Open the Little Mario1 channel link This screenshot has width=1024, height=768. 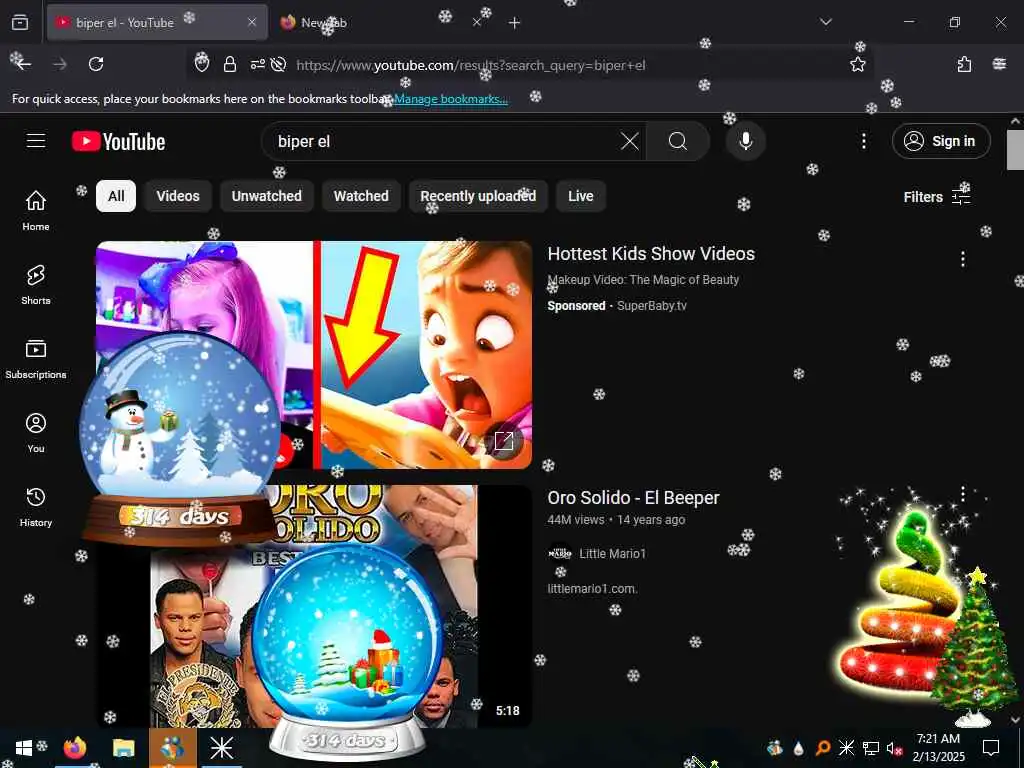[613, 554]
